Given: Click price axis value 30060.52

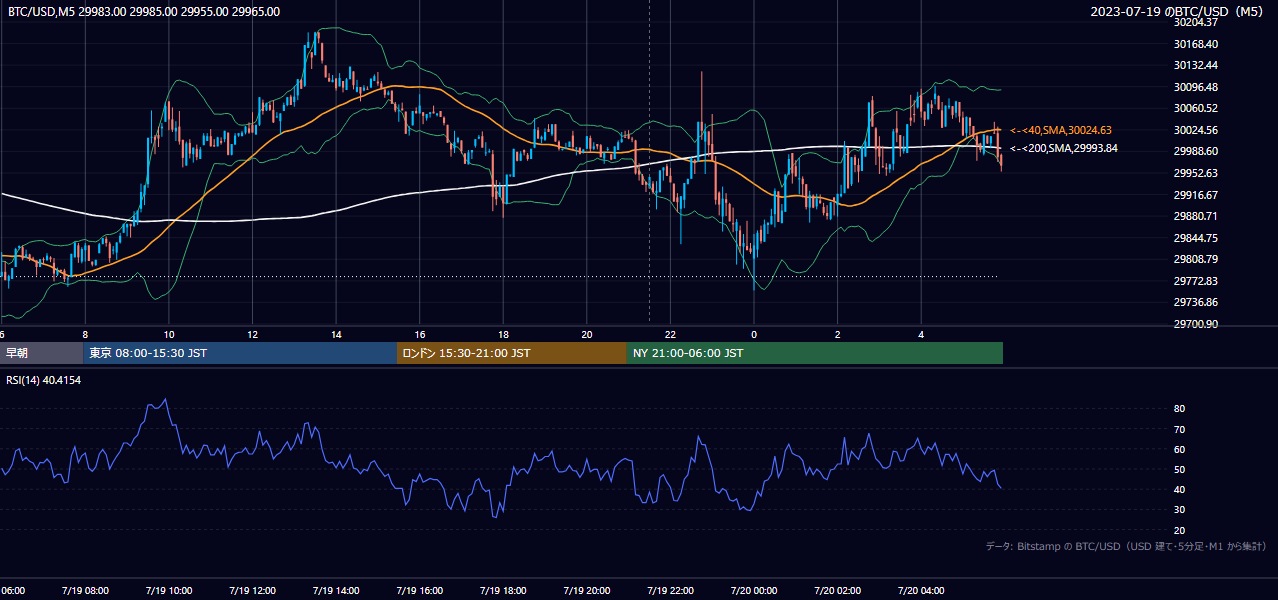Looking at the screenshot, I should click(x=1196, y=108).
